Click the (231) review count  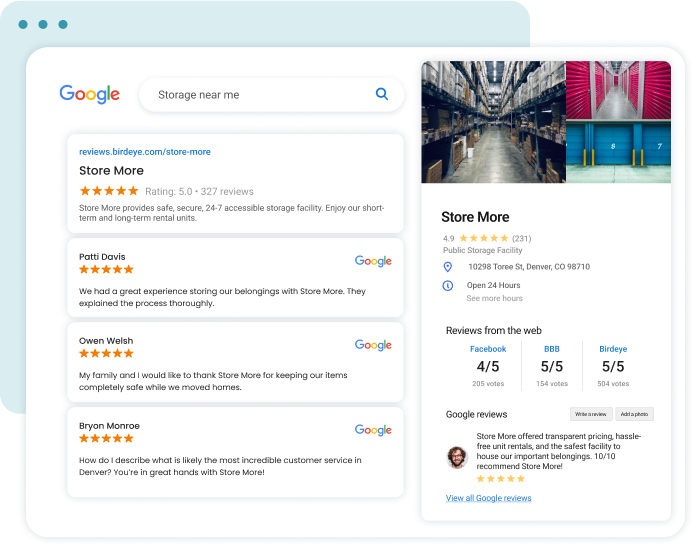click(522, 239)
